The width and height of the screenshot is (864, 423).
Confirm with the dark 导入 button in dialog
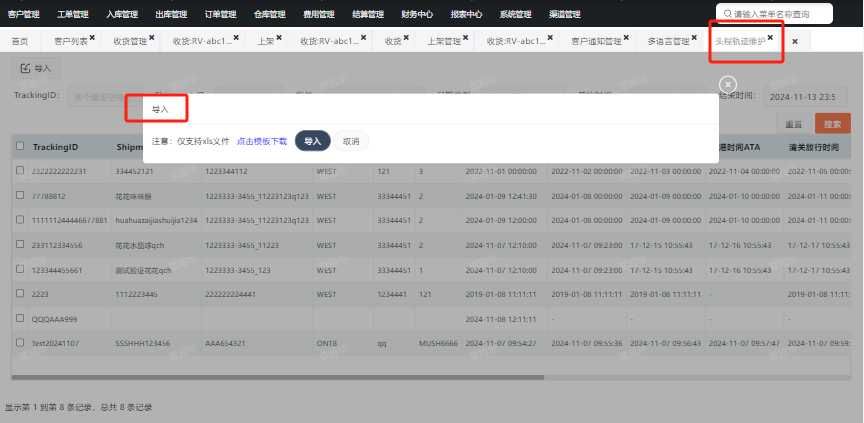click(312, 141)
